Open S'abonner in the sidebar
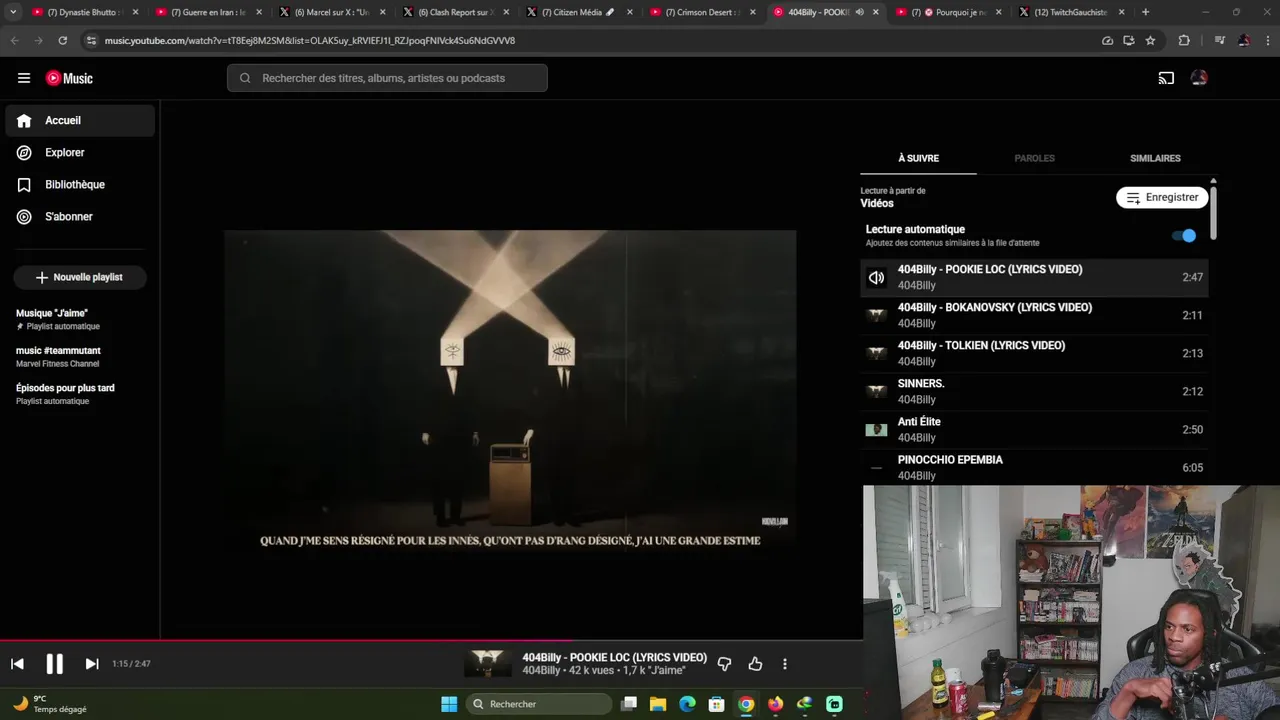Screen dimensions: 1280x720 coord(80,216)
